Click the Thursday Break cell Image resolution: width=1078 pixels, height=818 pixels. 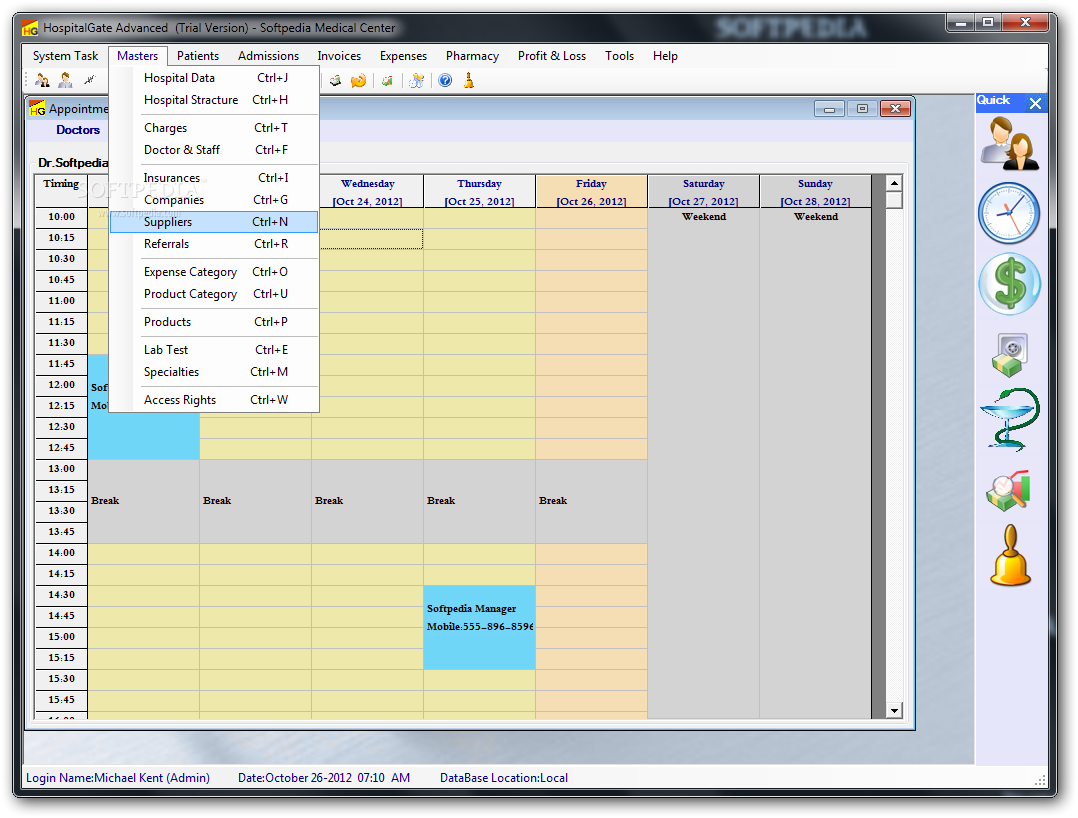click(x=479, y=501)
